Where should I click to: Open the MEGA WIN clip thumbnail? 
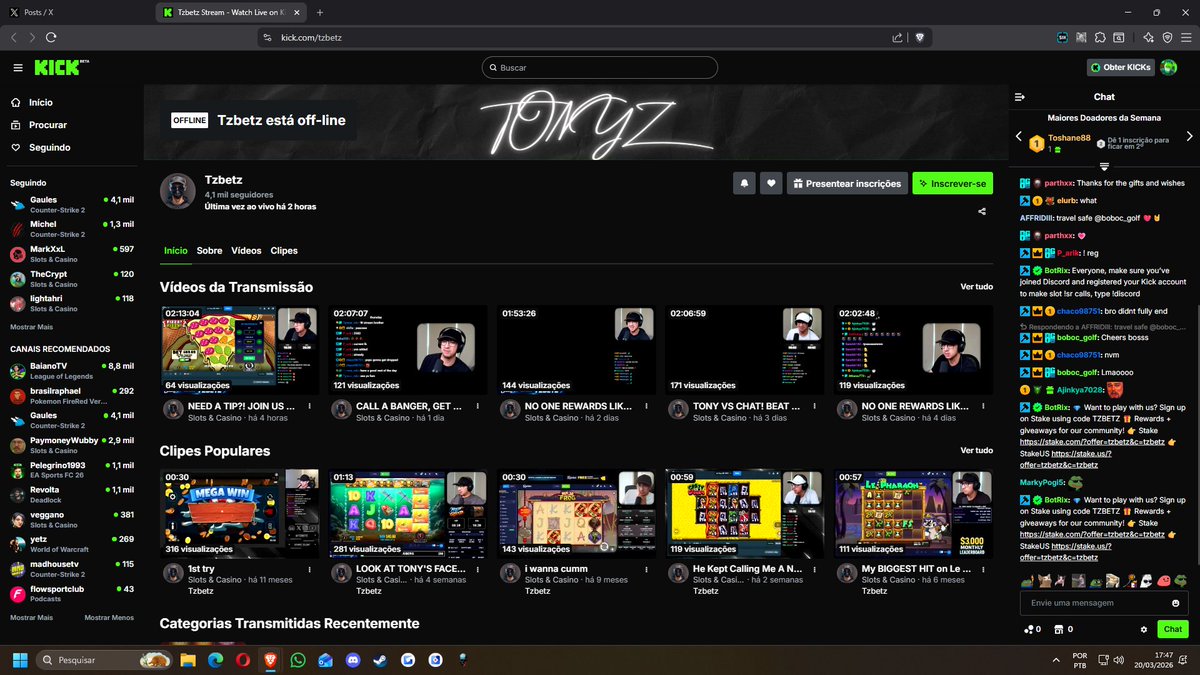tap(240, 513)
